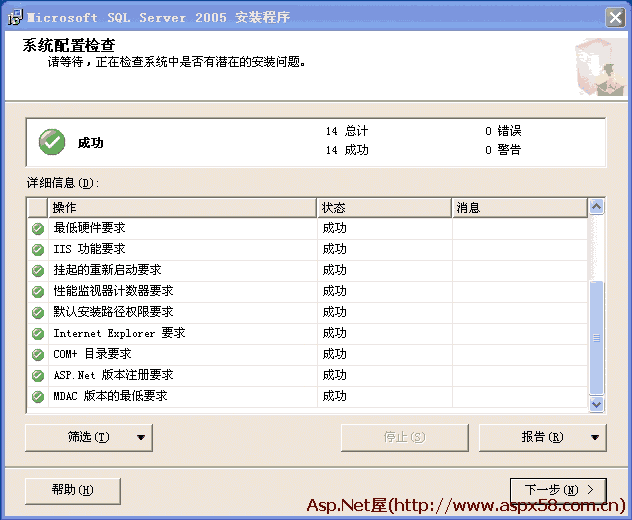Viewport: 632px width, 520px height.
Task: Click the disabled 停止(S) button
Action: pyautogui.click(x=405, y=437)
